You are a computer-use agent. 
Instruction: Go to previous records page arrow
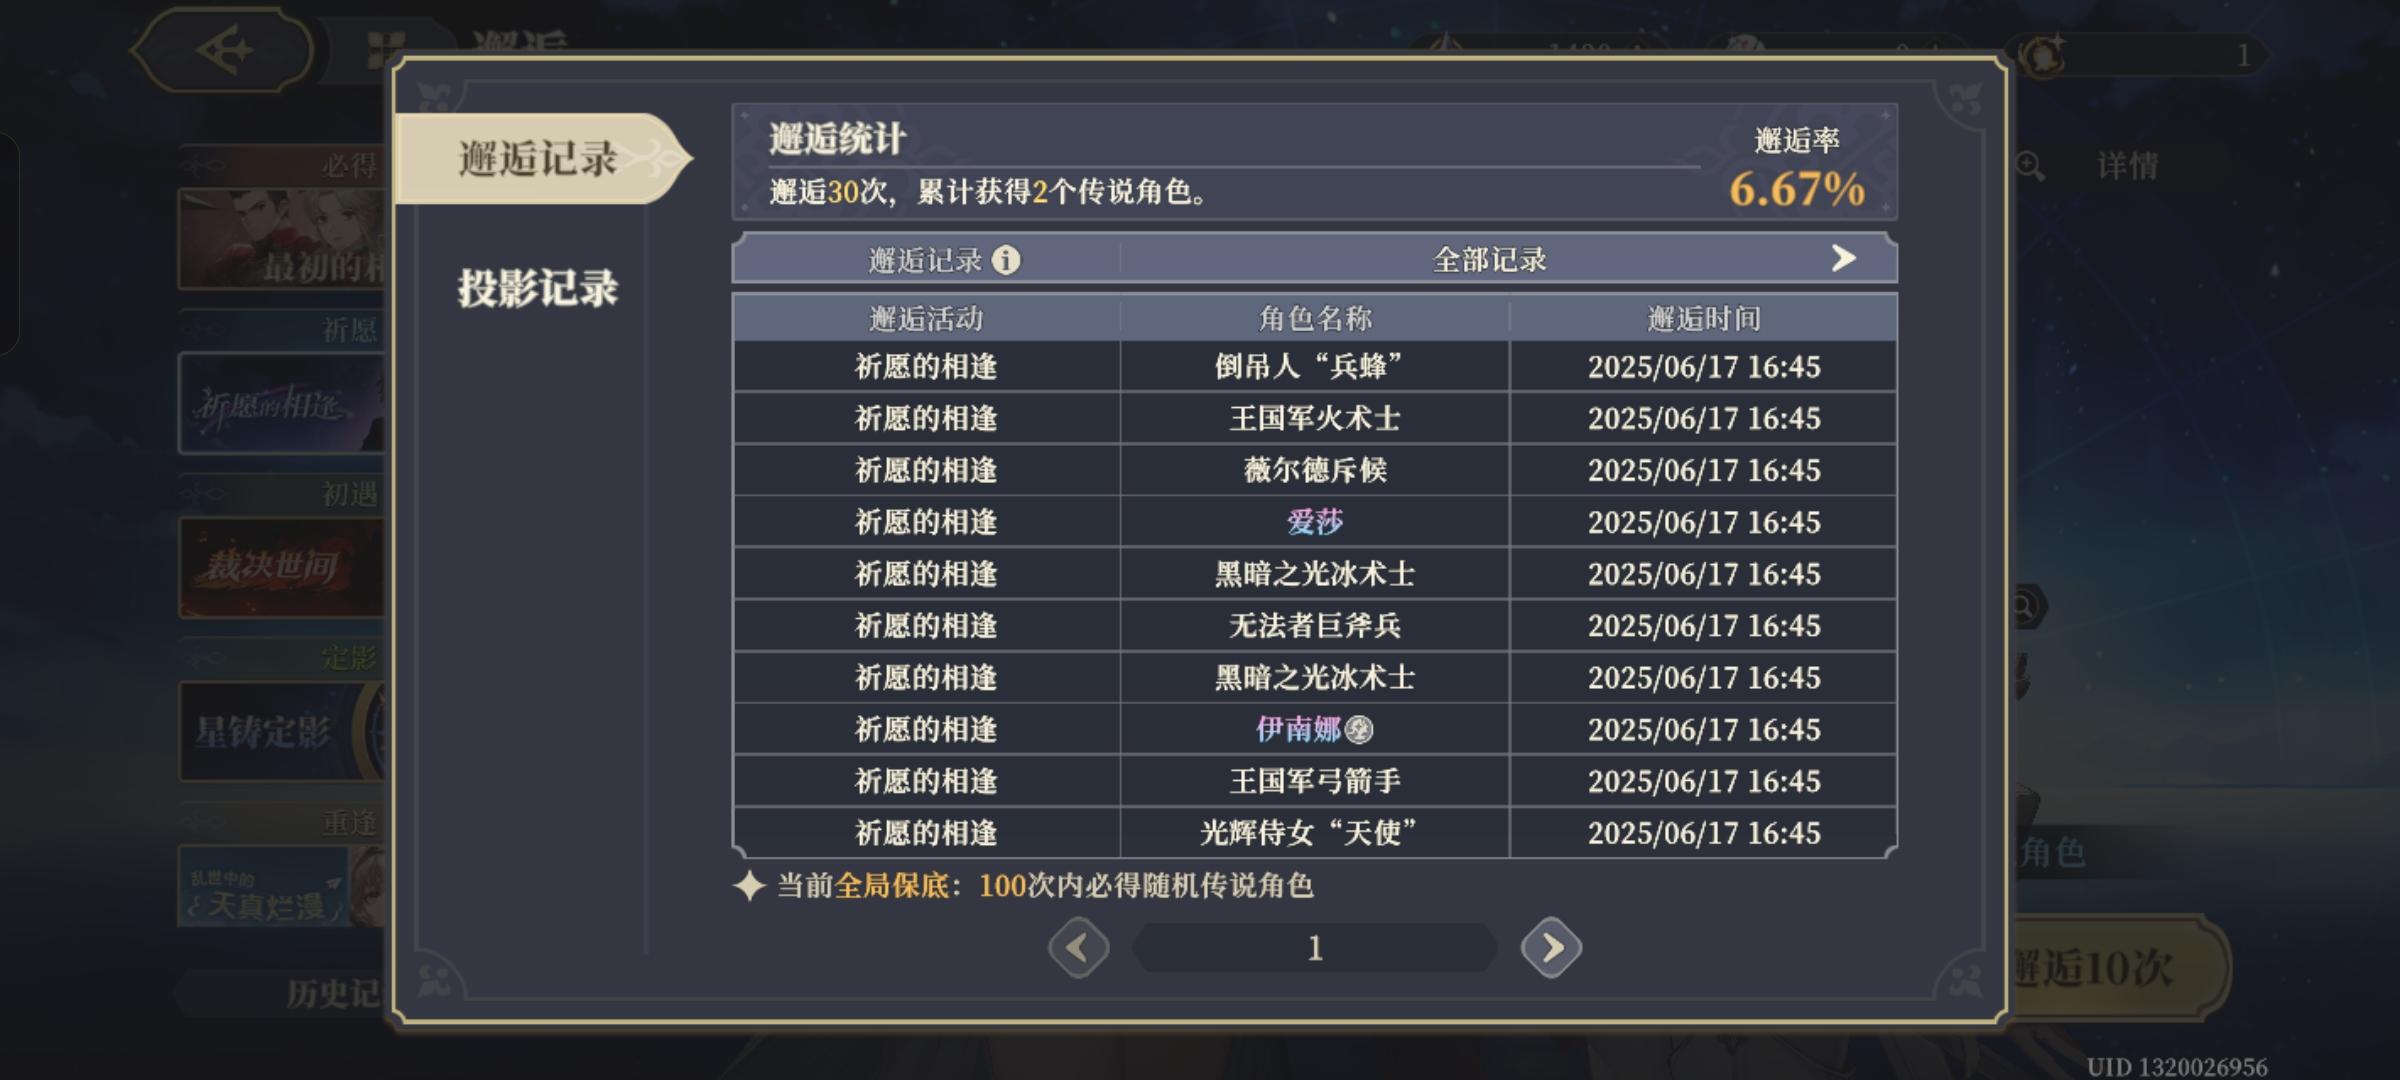tap(1078, 947)
